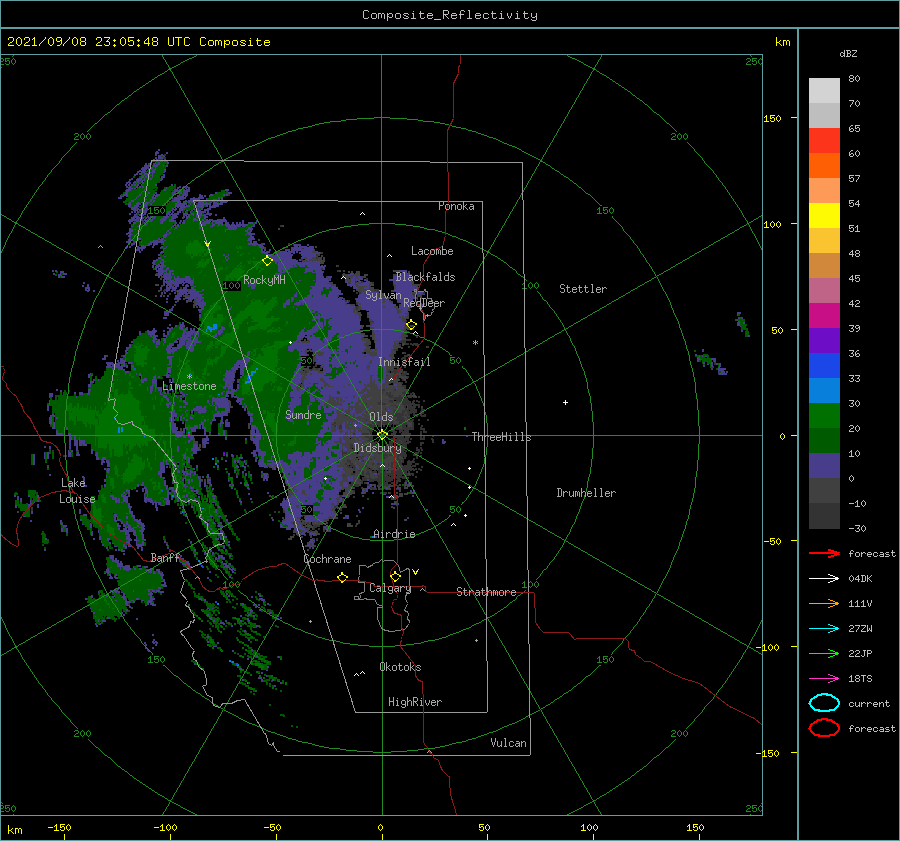Click the Calgary city label
Viewport: 900px width, 841px height.
tap(390, 588)
